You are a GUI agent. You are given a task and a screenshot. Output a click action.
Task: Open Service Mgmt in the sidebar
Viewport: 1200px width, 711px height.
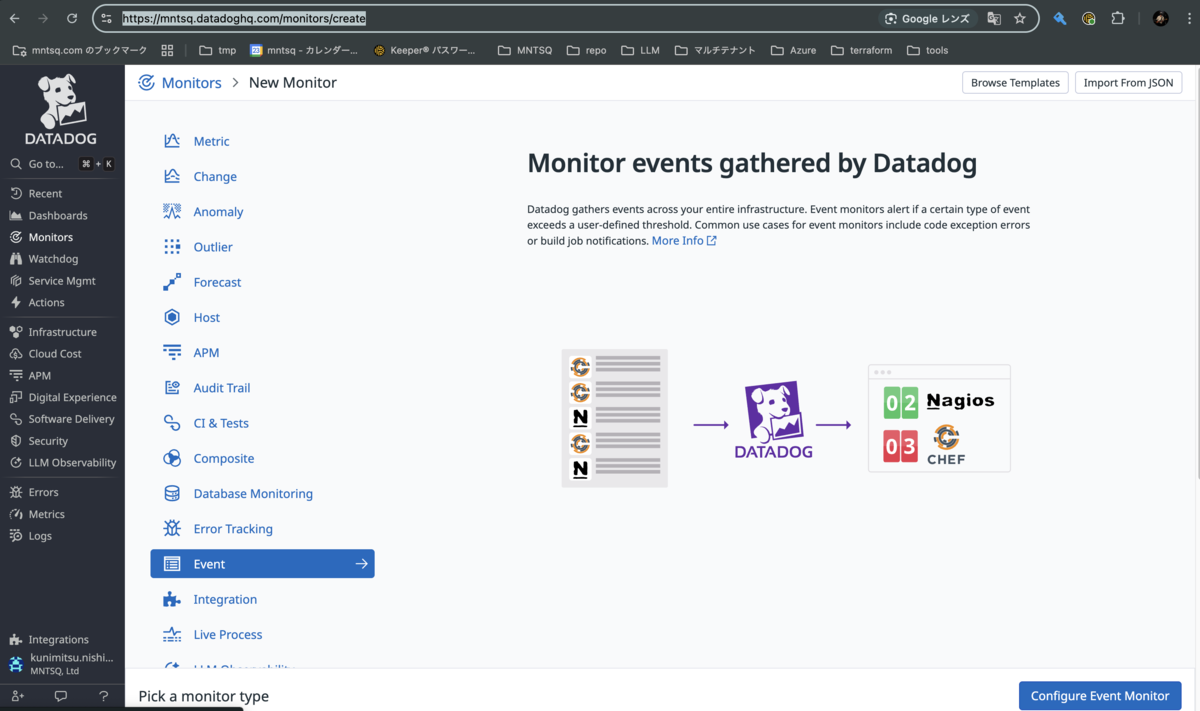(62, 281)
